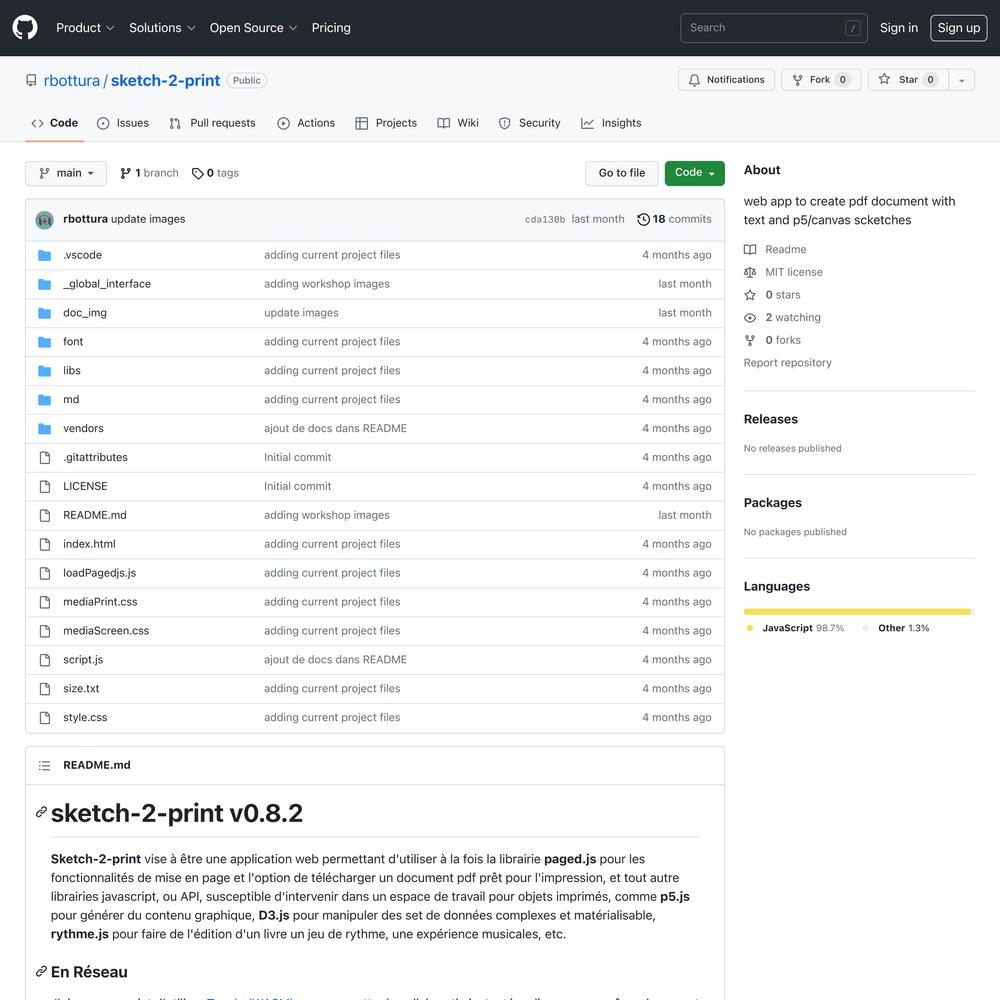Expand the Solutions menu
The height and width of the screenshot is (1000, 1000).
pyautogui.click(x=162, y=27)
